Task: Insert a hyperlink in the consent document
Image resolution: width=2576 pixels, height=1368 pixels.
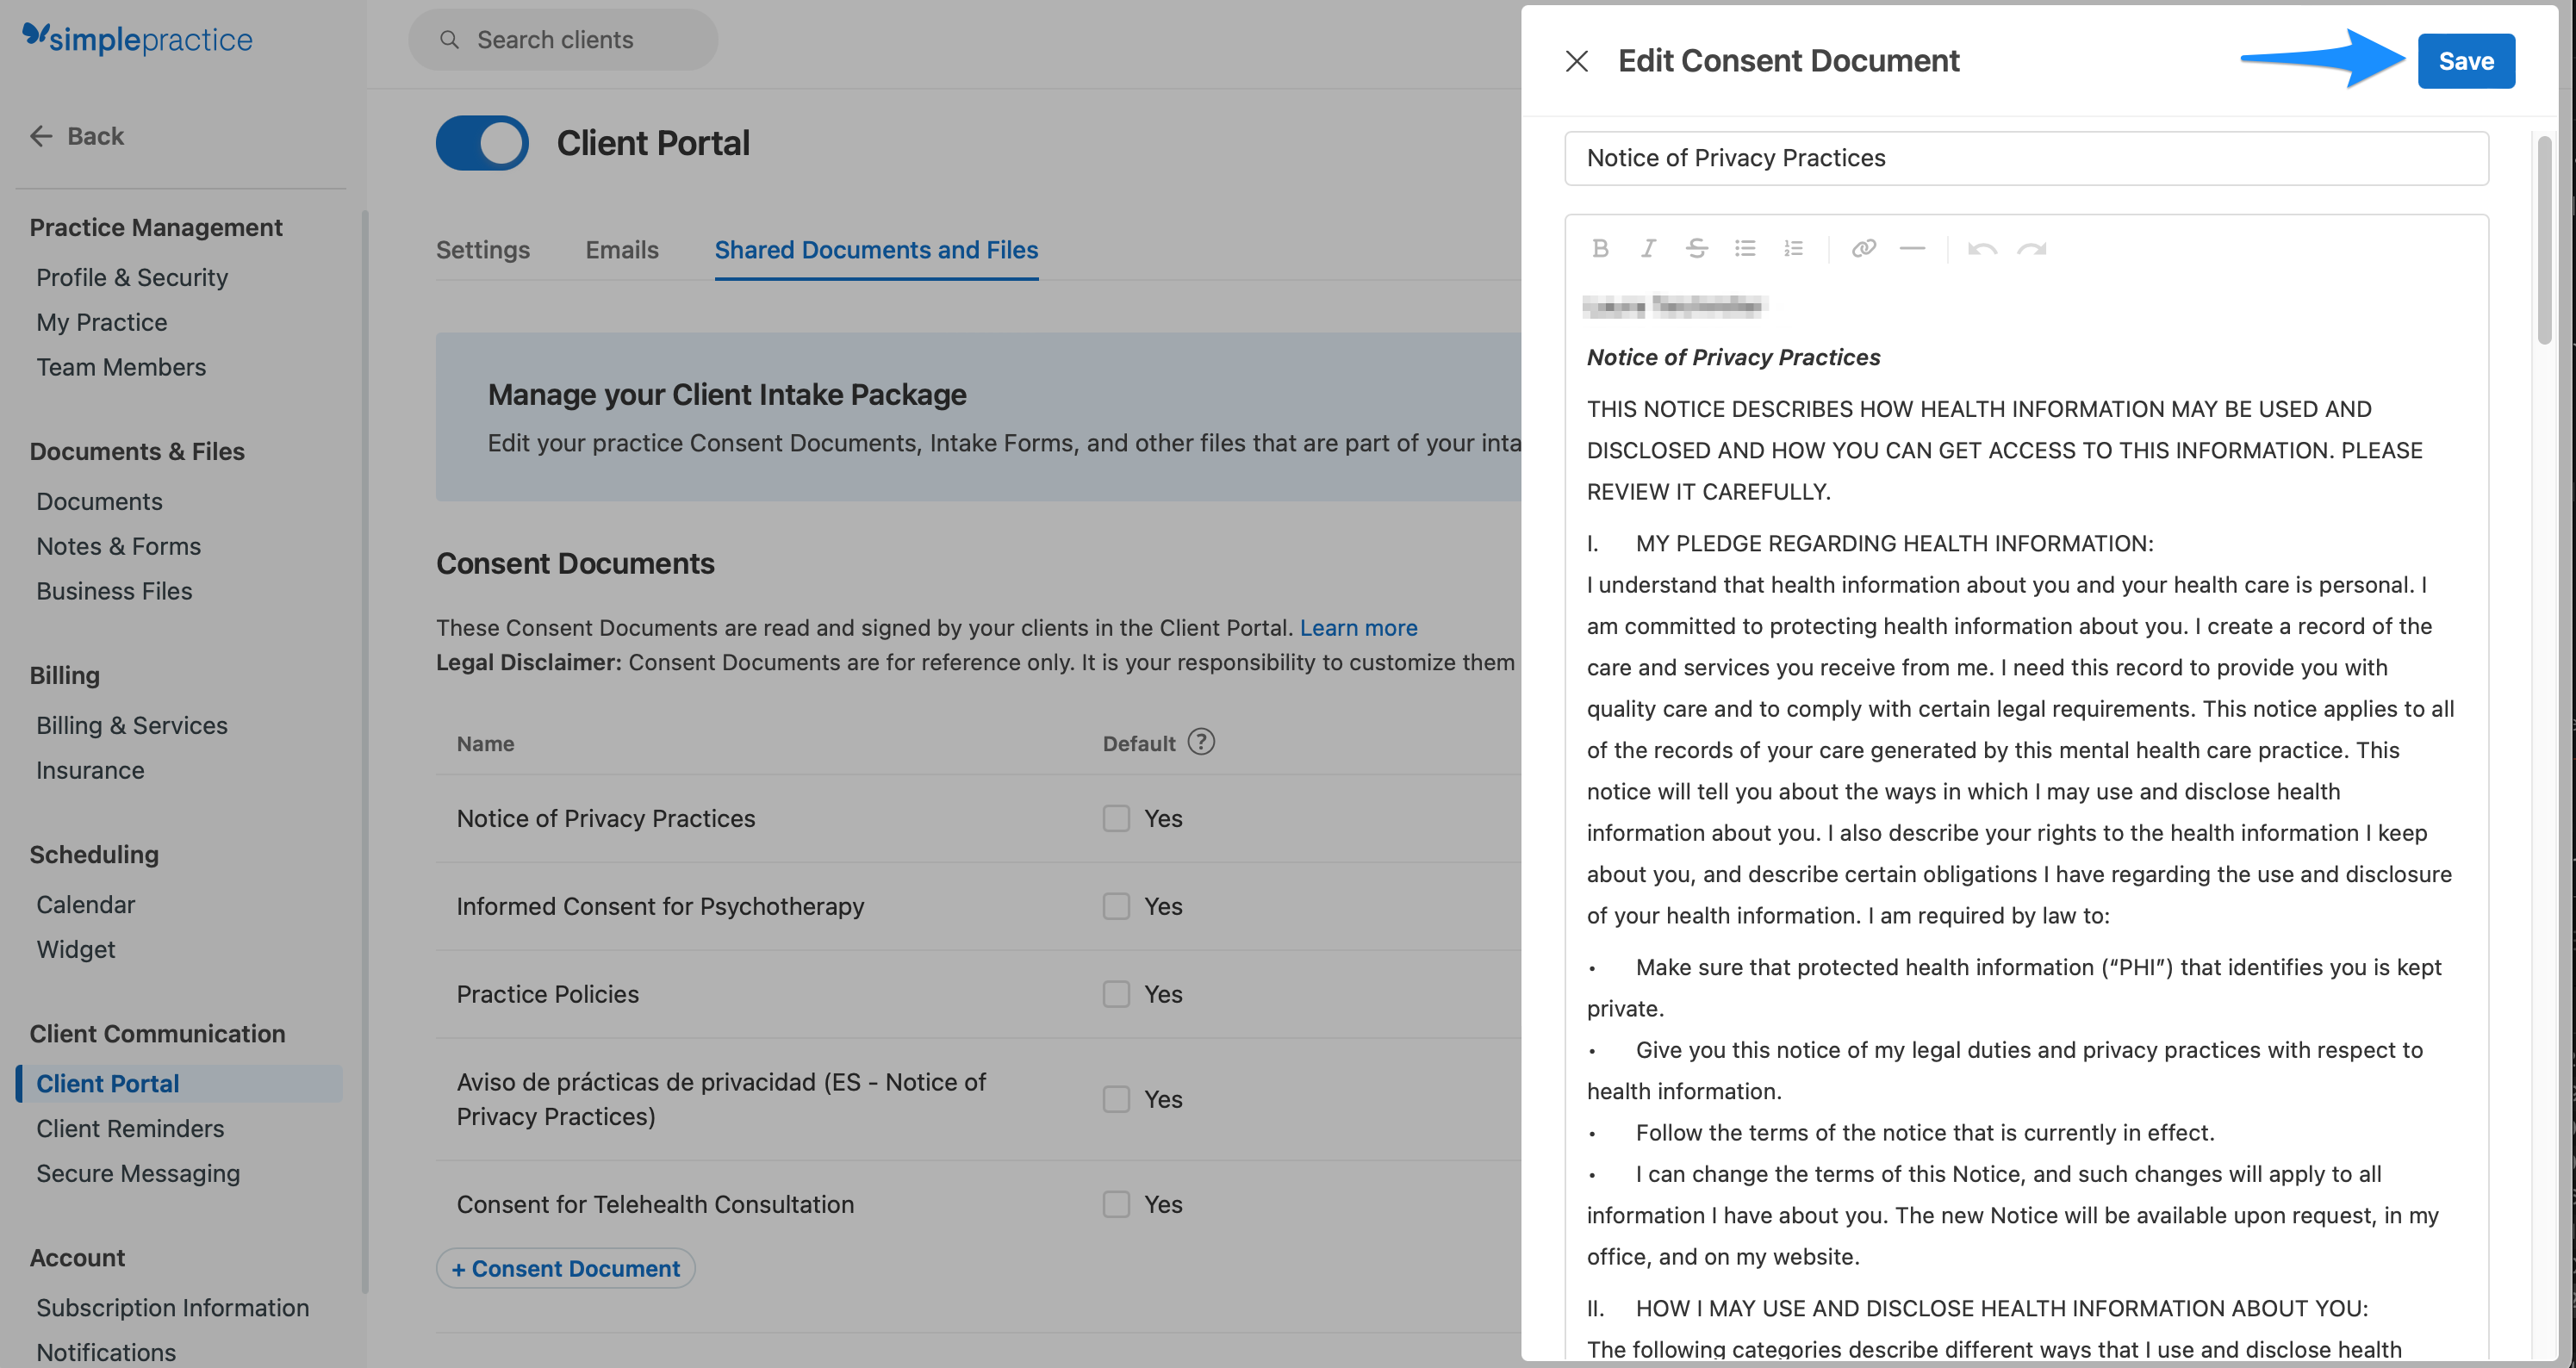Action: pos(1864,248)
